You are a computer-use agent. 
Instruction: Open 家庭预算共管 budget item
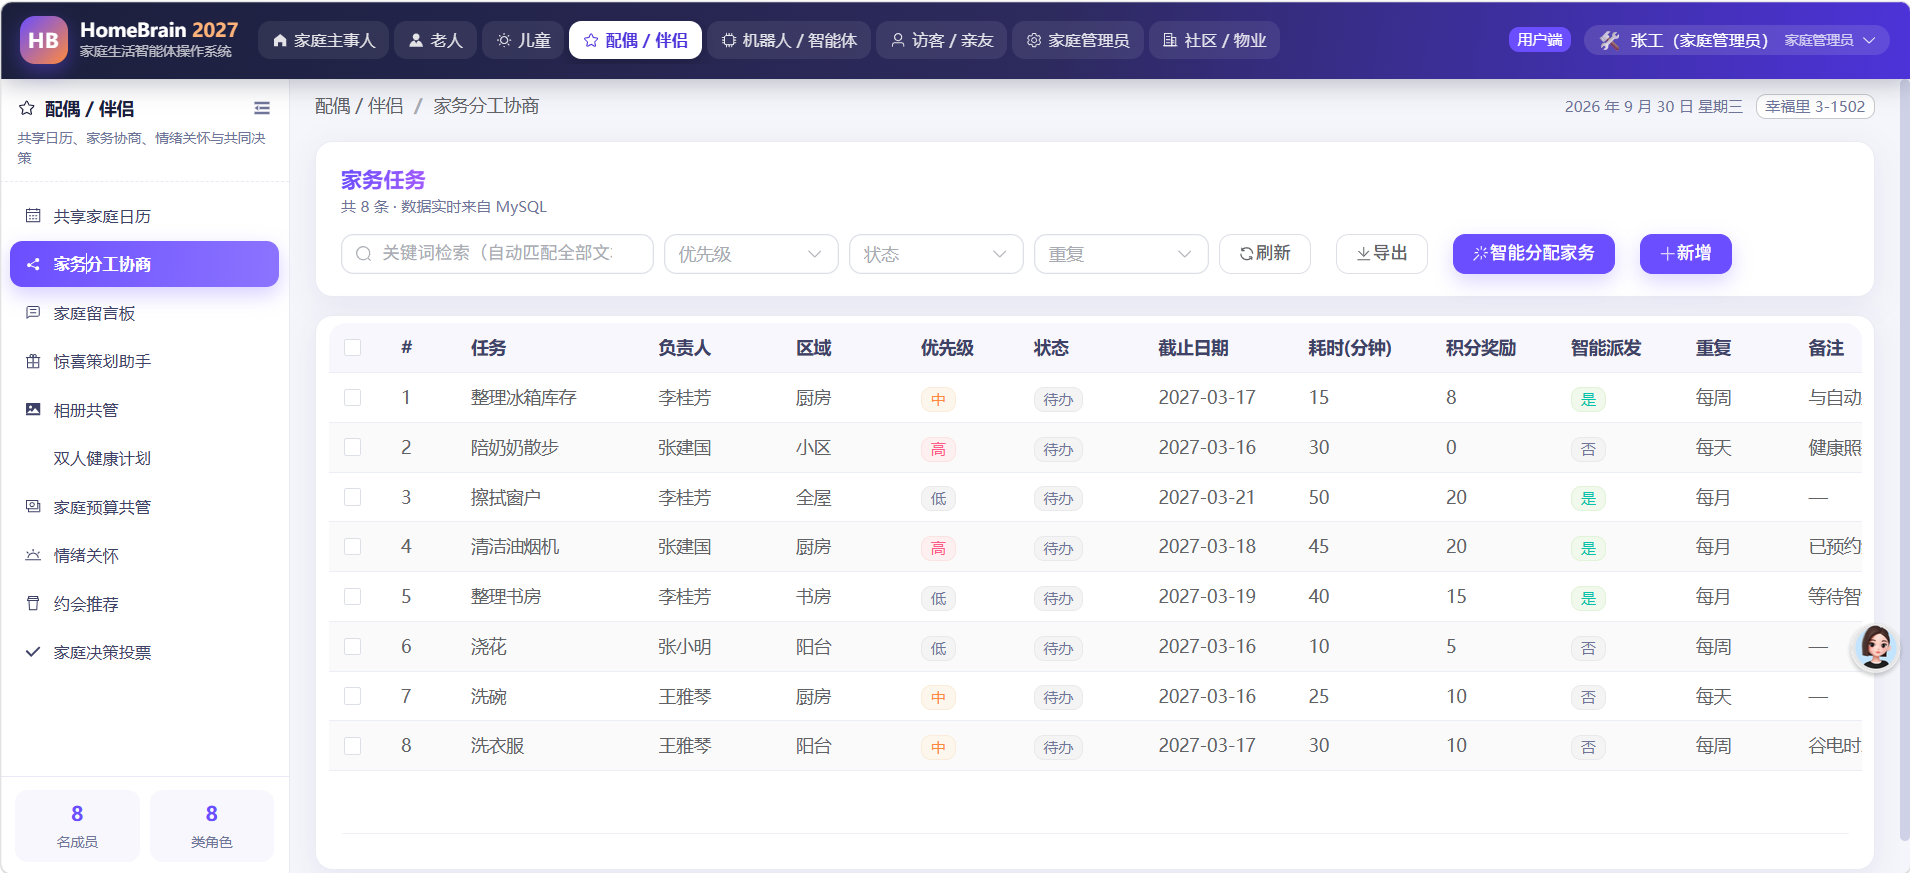tap(144, 507)
